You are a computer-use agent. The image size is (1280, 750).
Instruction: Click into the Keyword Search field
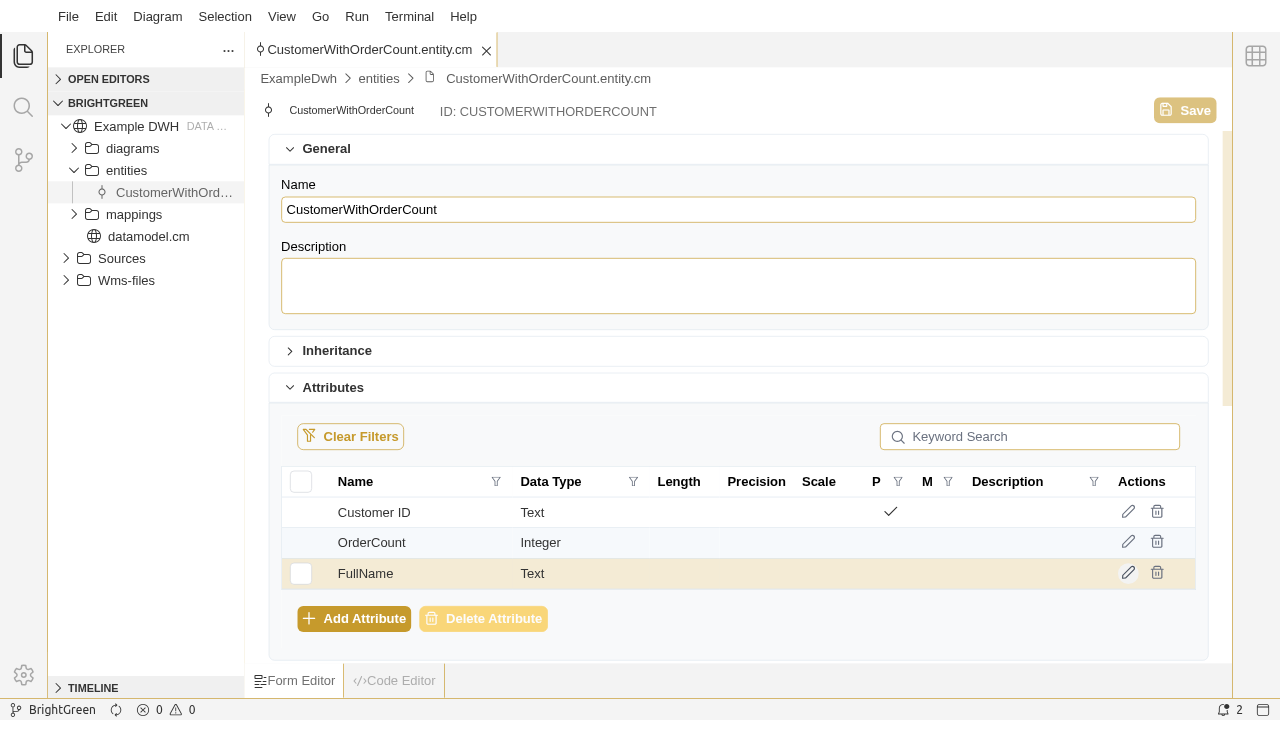tap(1040, 437)
